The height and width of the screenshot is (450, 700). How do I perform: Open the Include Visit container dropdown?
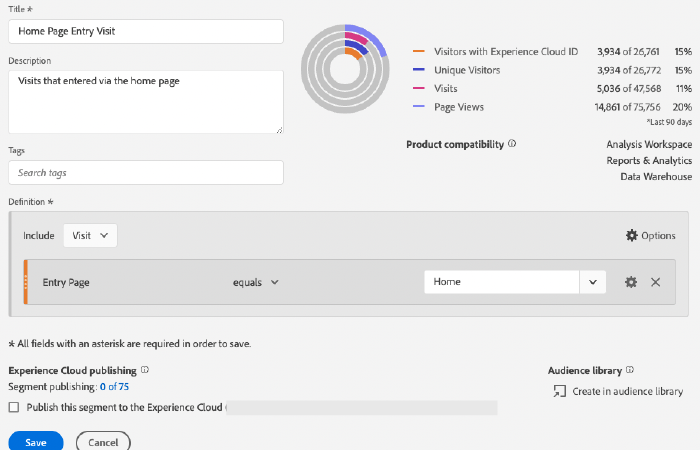[90, 235]
